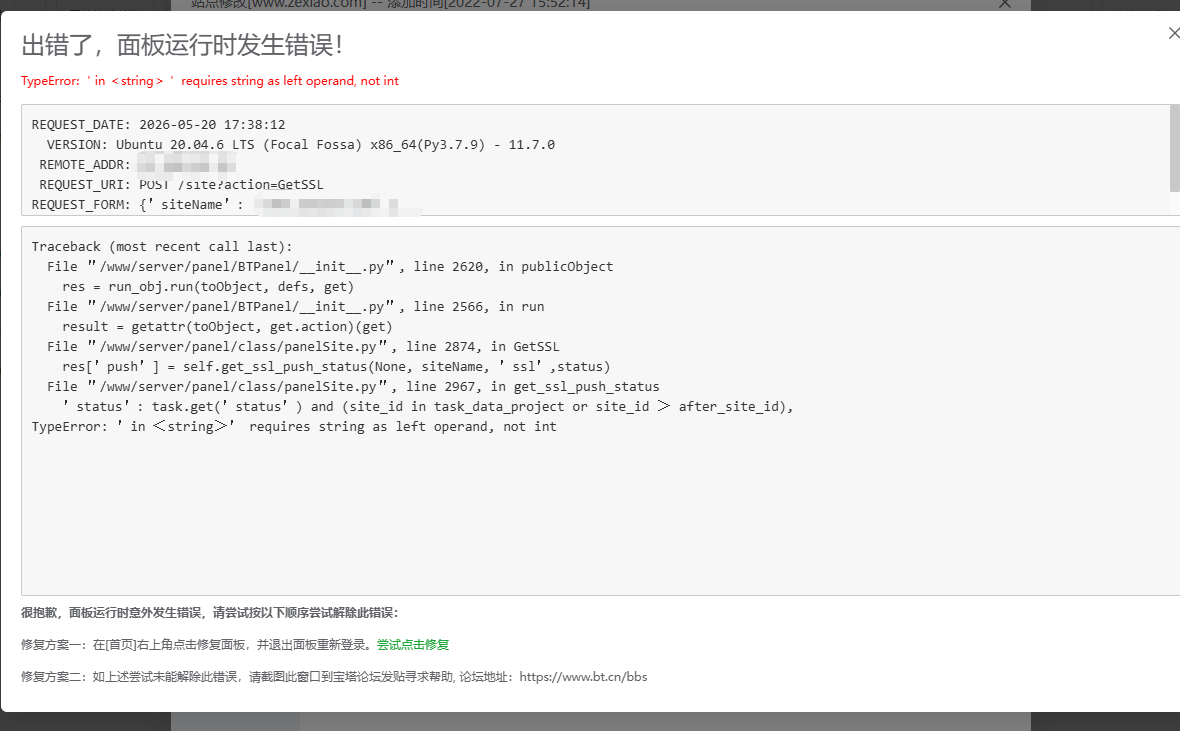Click the background window title 站点修改
This screenshot has height=731, width=1180.
point(389,4)
